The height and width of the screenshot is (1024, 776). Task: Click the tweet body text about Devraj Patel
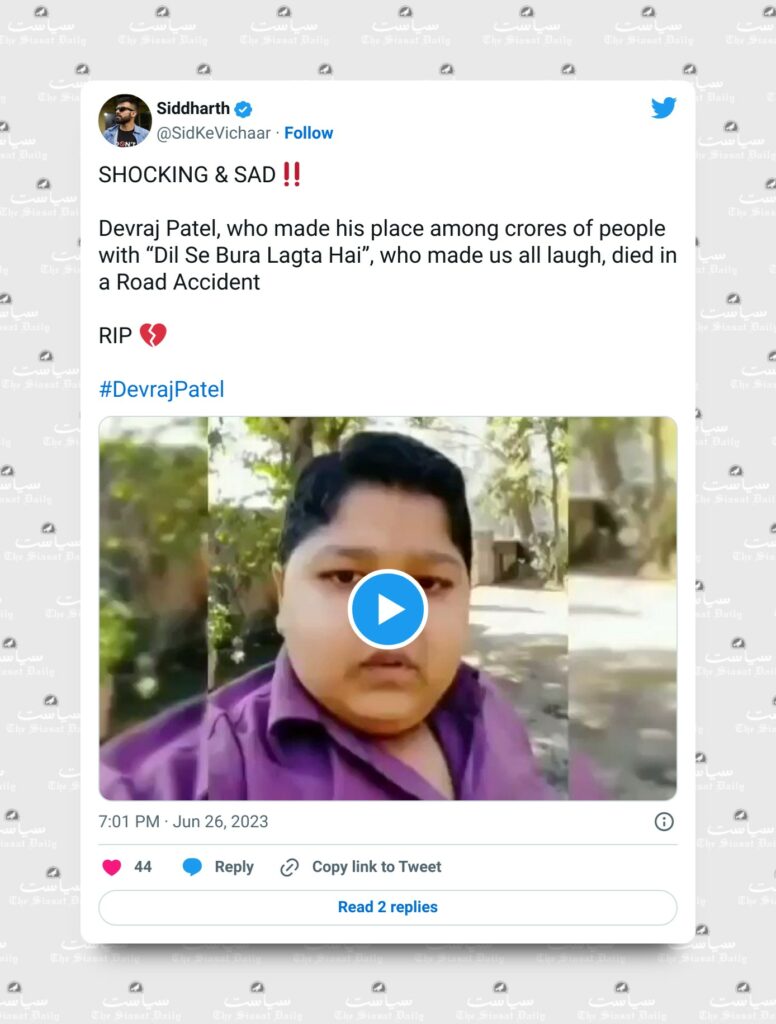(x=388, y=255)
